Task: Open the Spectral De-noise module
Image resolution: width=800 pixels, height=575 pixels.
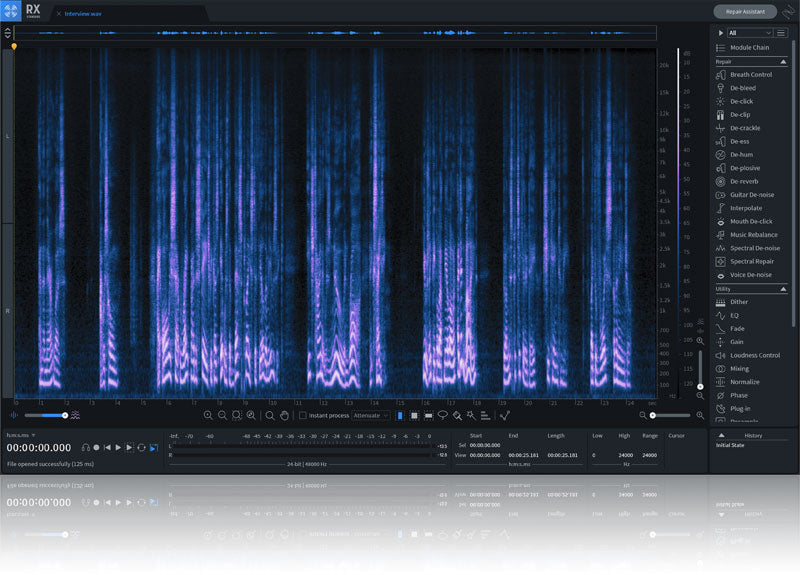Action: click(x=748, y=248)
